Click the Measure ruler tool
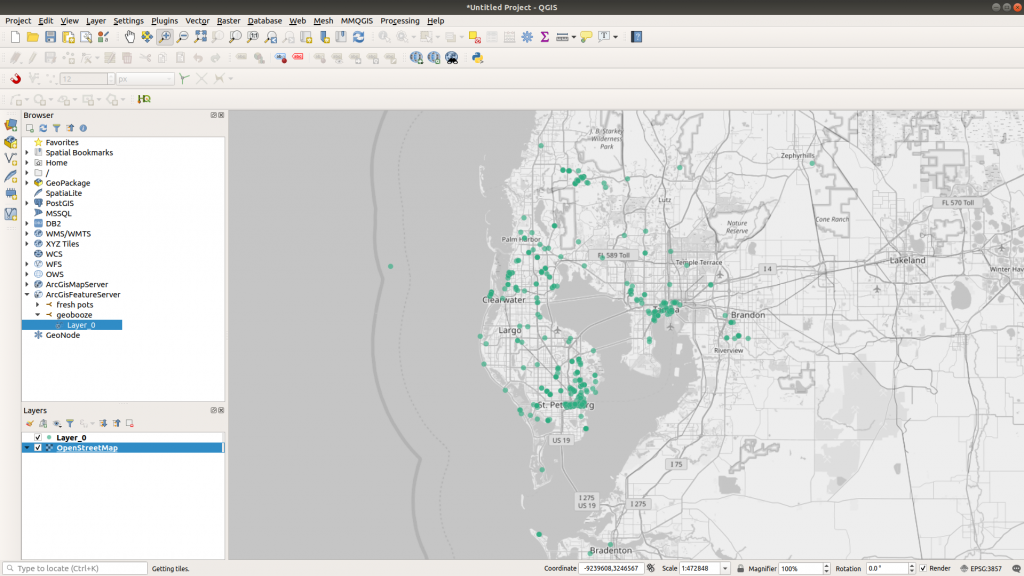 [562, 37]
